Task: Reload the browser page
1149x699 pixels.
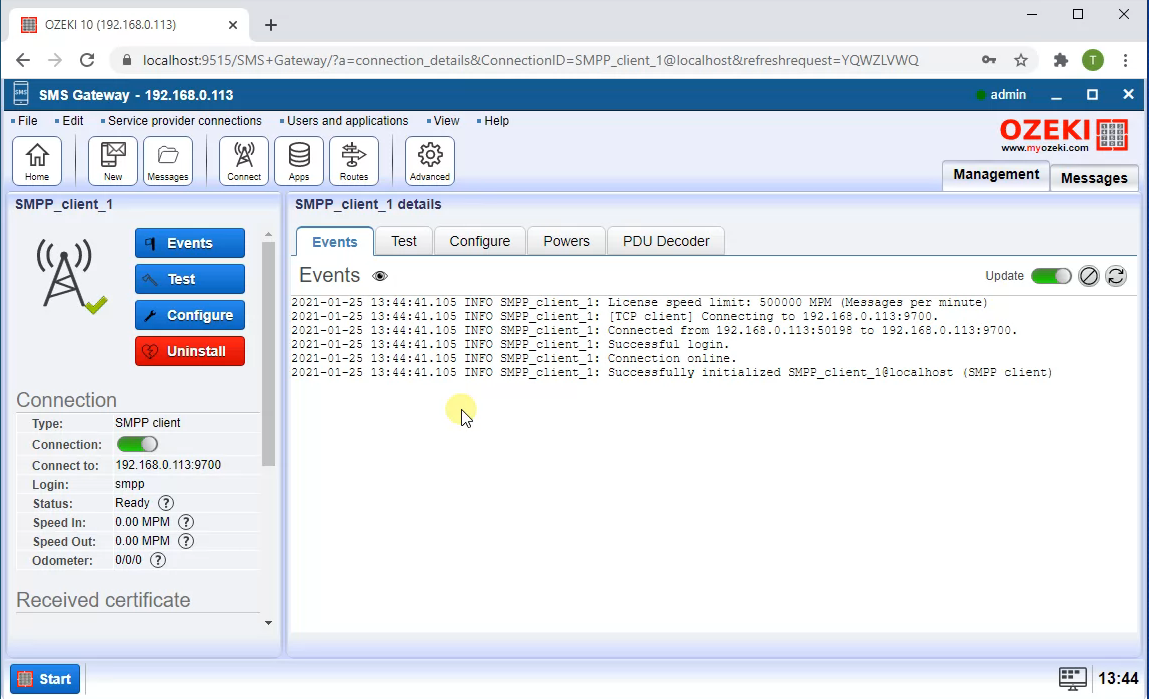Action: [86, 60]
